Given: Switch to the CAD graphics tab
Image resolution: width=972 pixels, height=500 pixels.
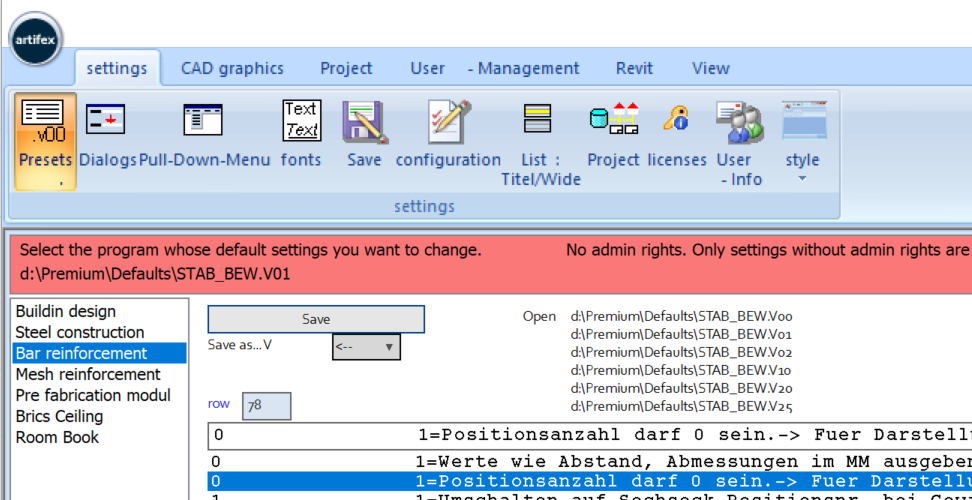Looking at the screenshot, I should tap(232, 69).
